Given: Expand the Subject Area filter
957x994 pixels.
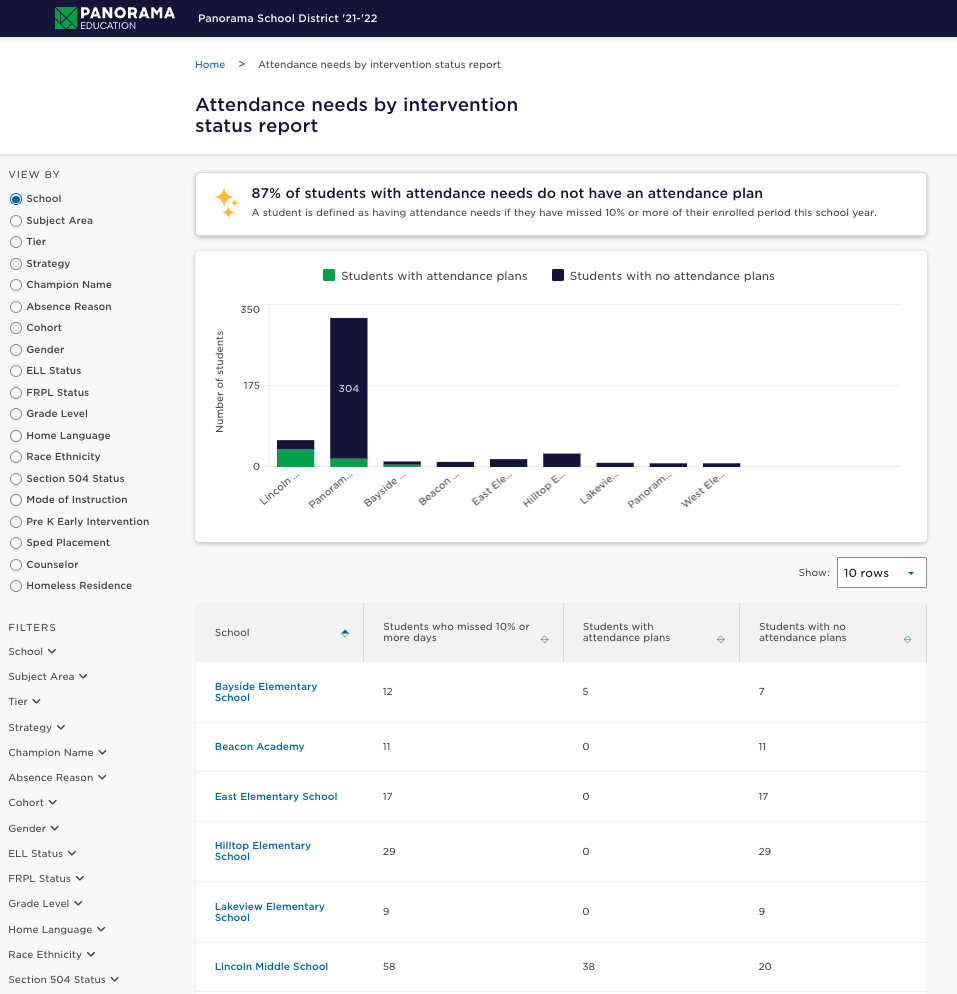Looking at the screenshot, I should pos(48,676).
